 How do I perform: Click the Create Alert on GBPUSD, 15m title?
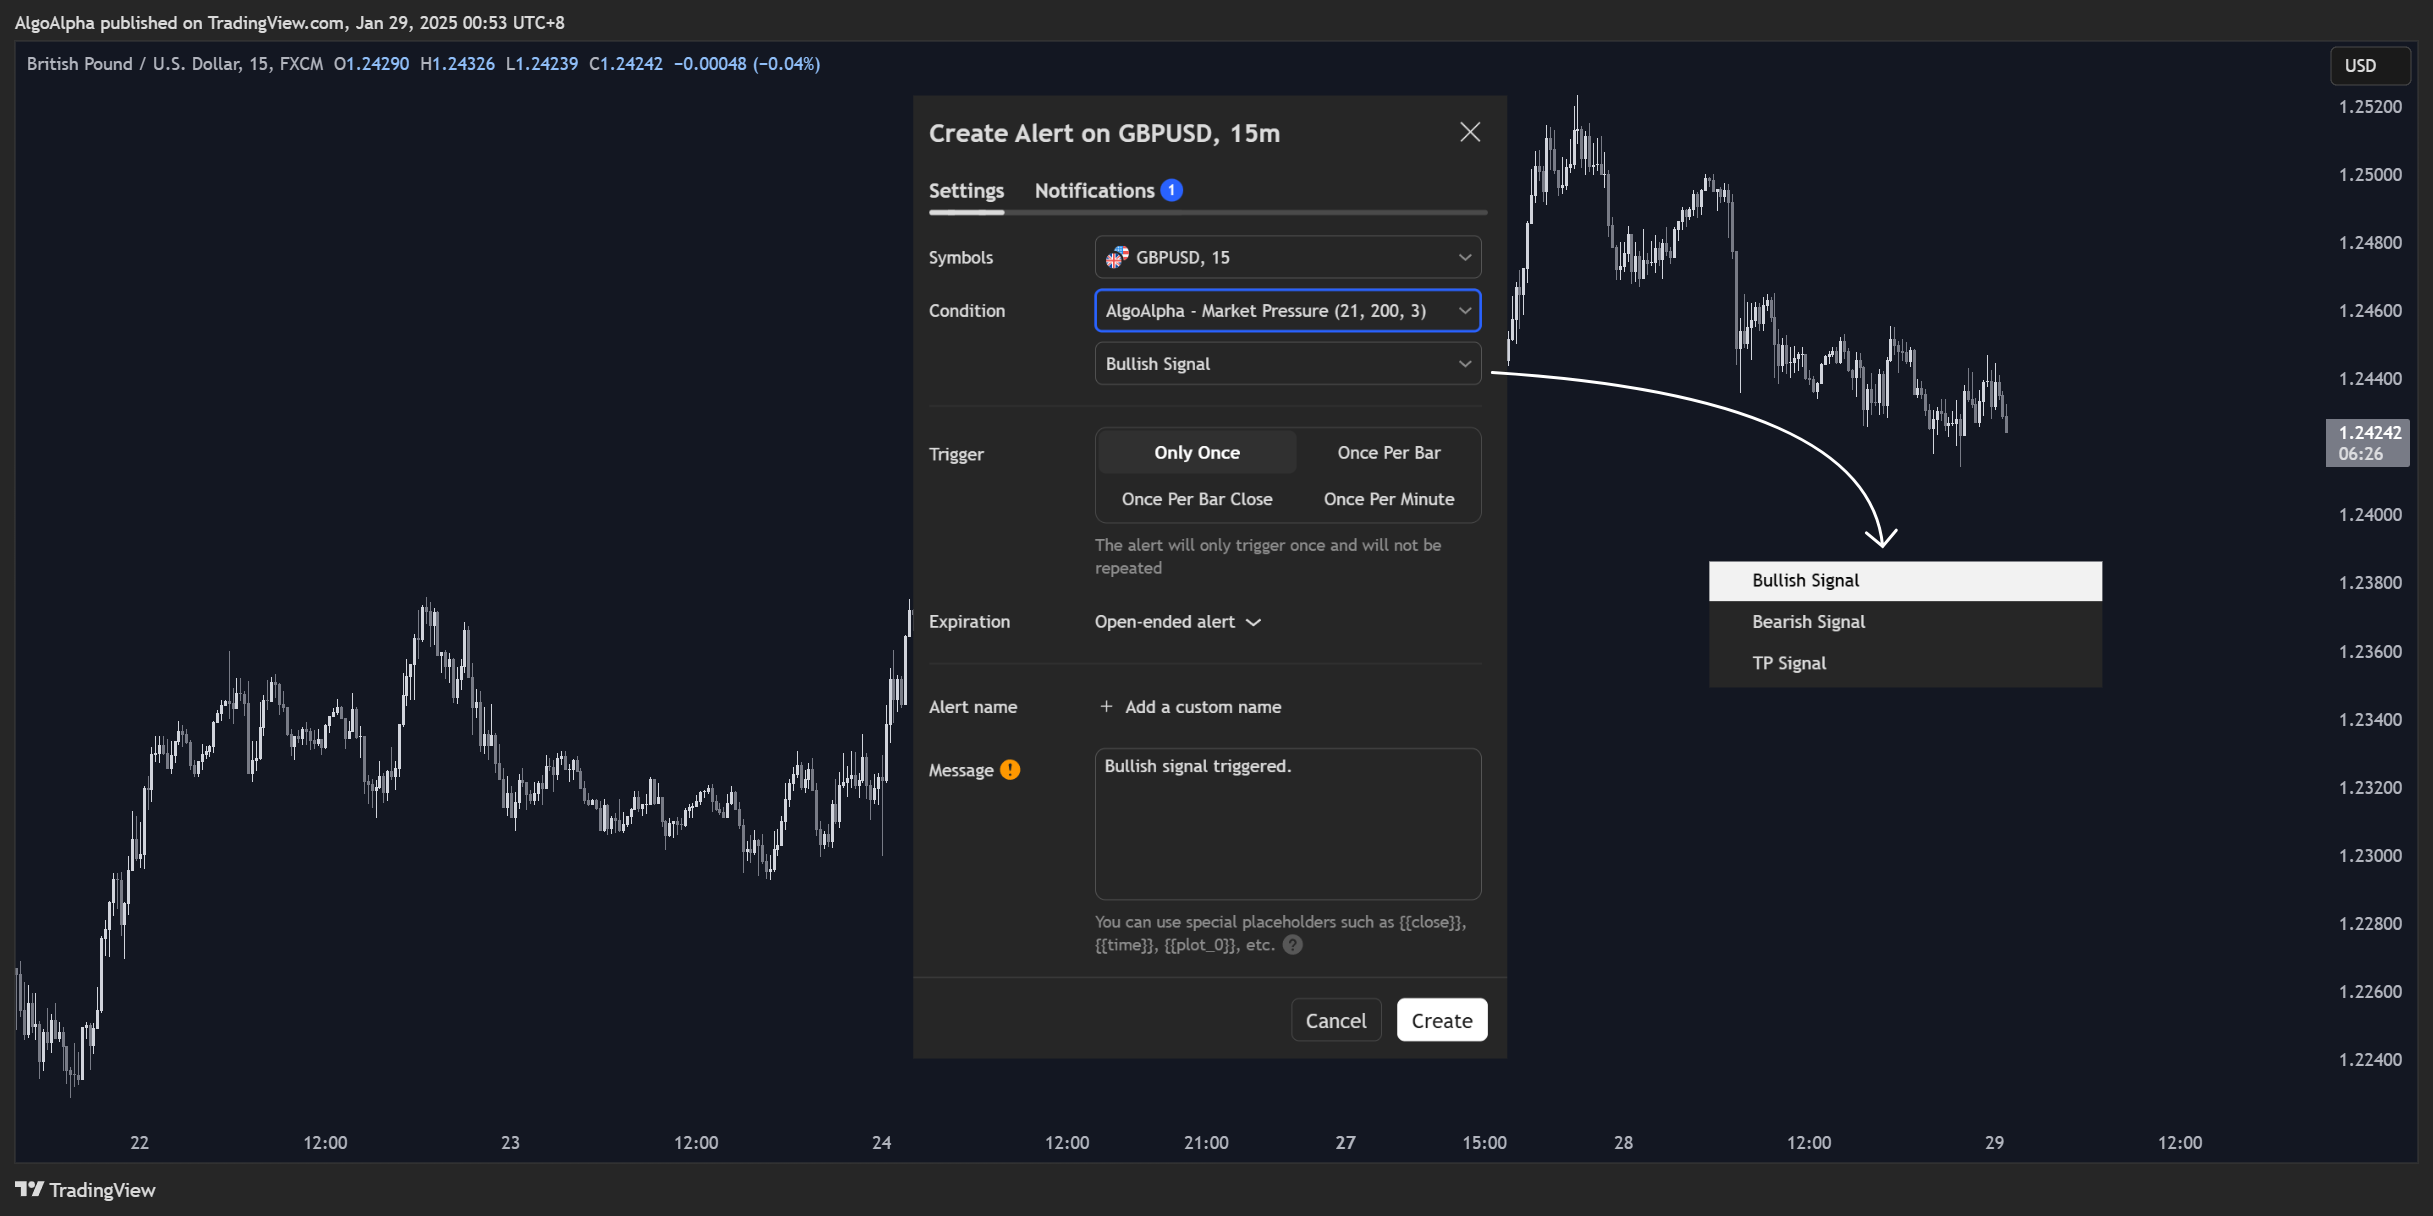click(x=1104, y=133)
